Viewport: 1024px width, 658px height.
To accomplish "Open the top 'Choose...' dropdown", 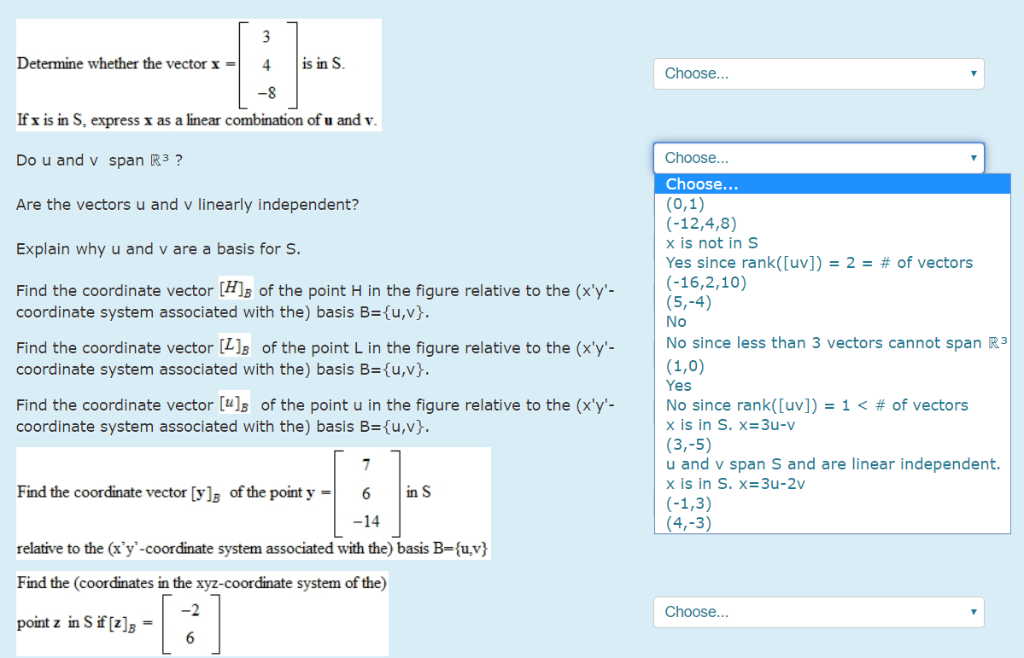I will pos(817,73).
